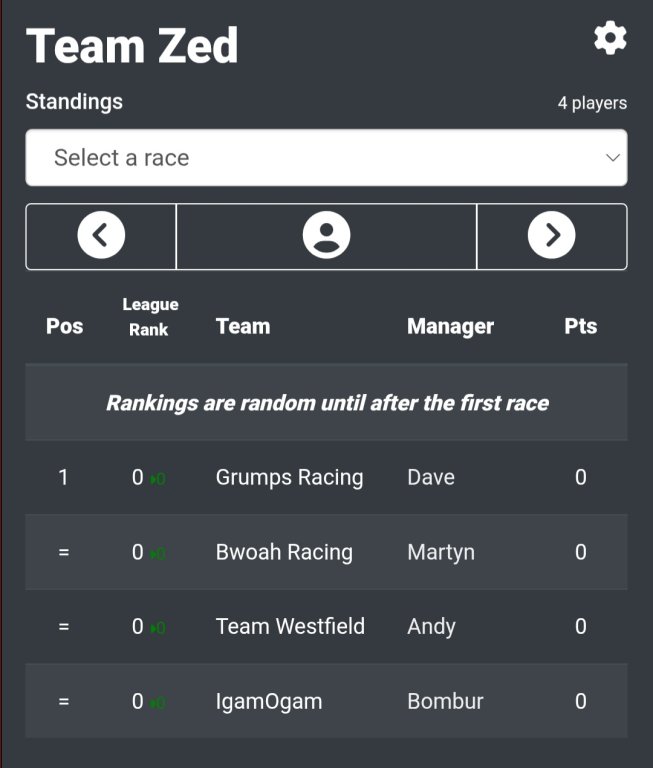This screenshot has height=768, width=653.
Task: Click the green rank change icon for Team Westfield
Action: pos(158,628)
